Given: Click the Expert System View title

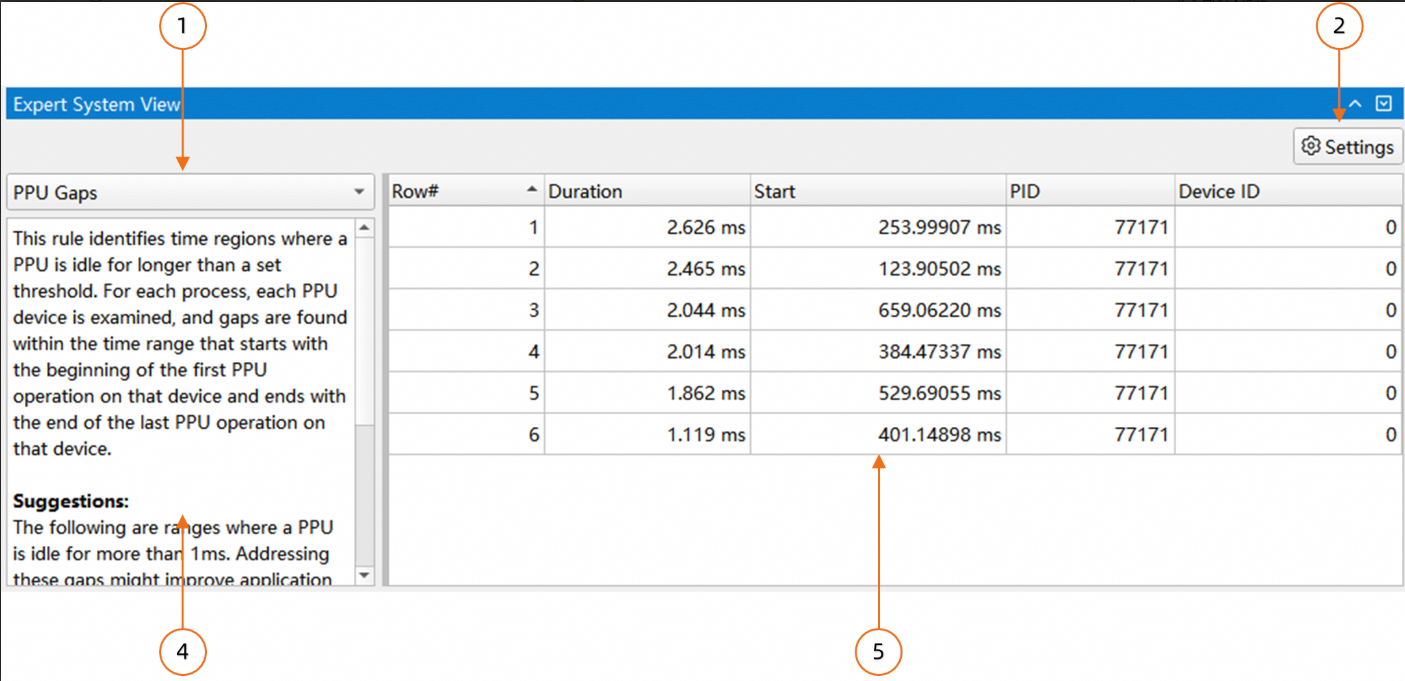Looking at the screenshot, I should [97, 104].
